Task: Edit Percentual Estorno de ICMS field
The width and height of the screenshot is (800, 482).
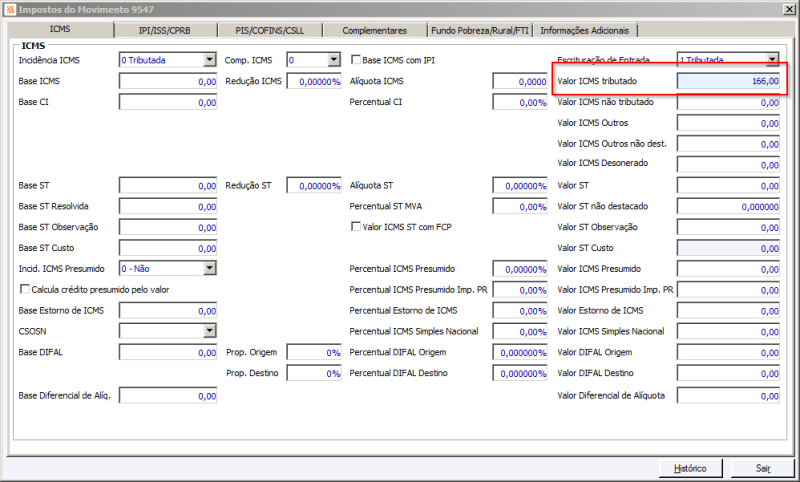Action: (520, 311)
